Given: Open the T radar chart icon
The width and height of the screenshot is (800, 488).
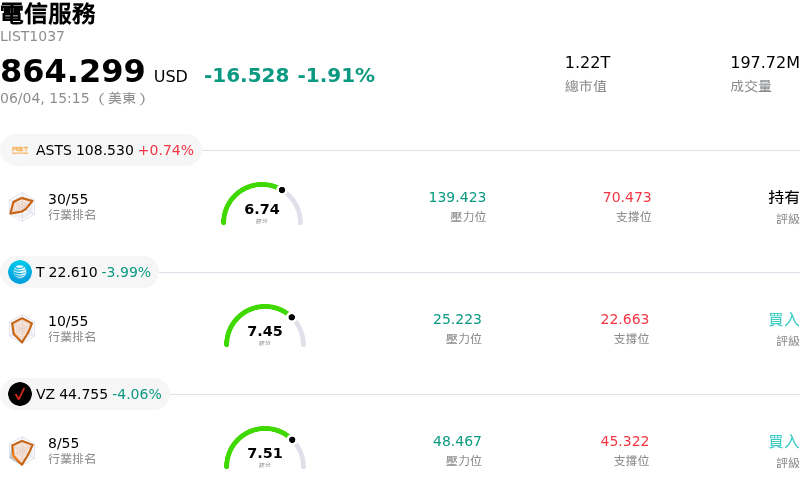Looking at the screenshot, I should 22,329.
